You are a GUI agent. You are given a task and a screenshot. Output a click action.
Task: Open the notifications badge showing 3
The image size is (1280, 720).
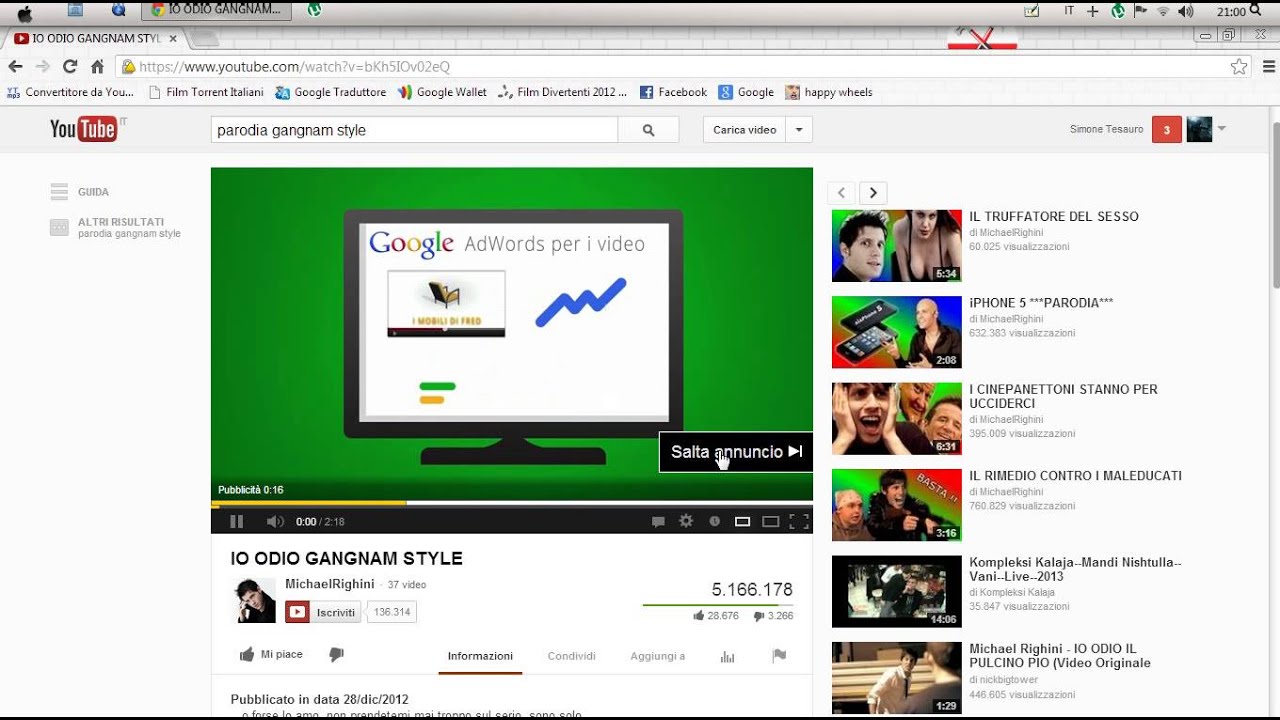[x=1167, y=130]
